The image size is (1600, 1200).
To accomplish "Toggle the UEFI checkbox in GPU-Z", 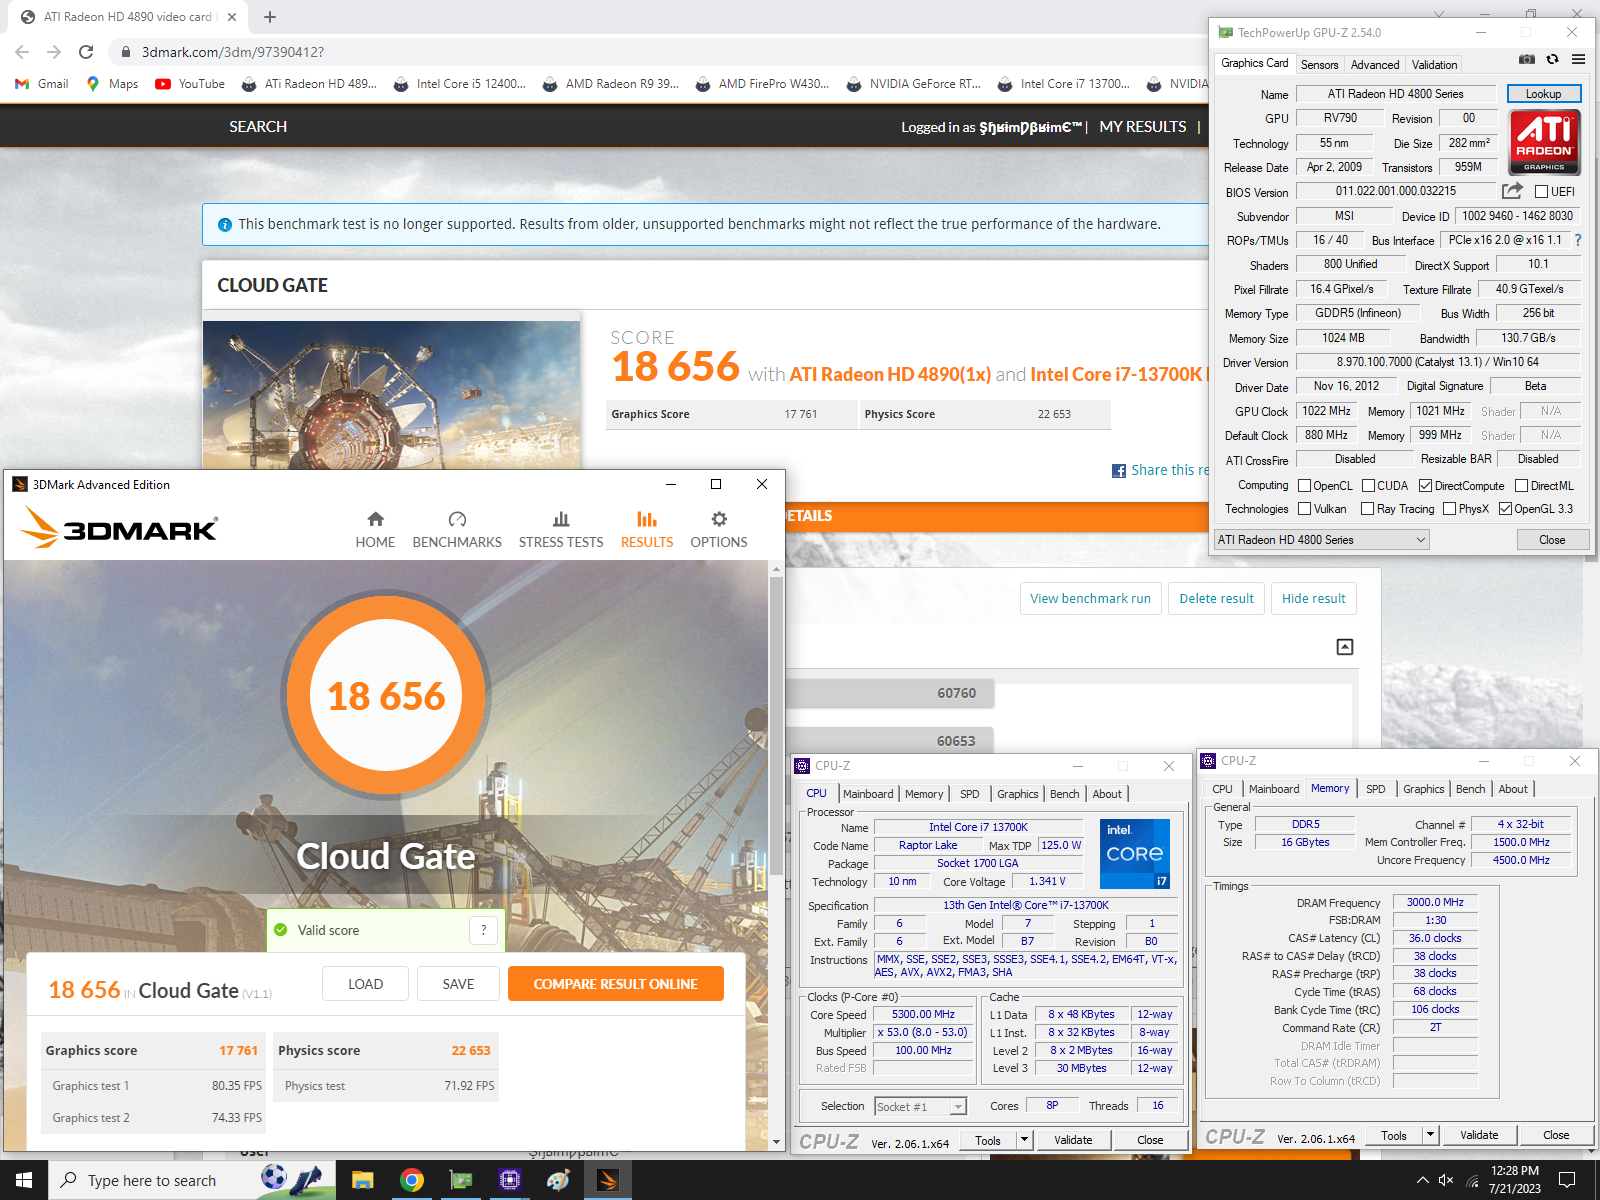I will (x=1541, y=192).
